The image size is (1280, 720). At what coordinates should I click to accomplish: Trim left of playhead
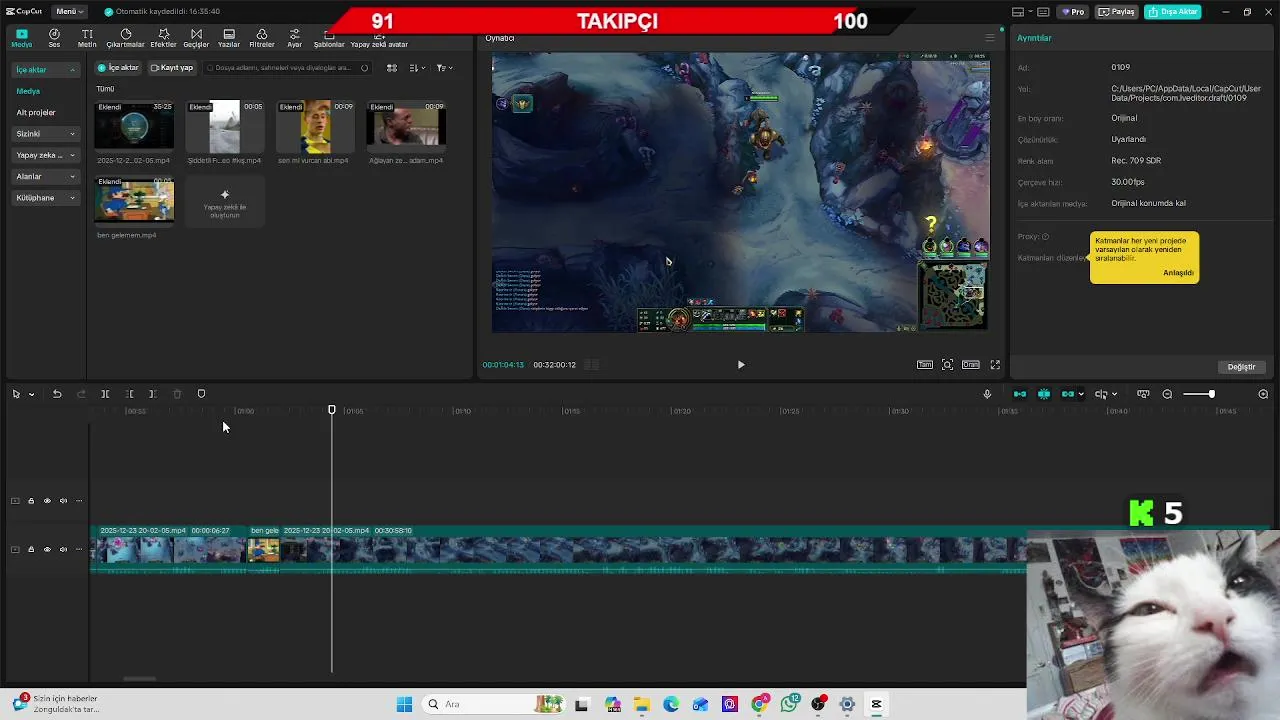pyautogui.click(x=129, y=394)
